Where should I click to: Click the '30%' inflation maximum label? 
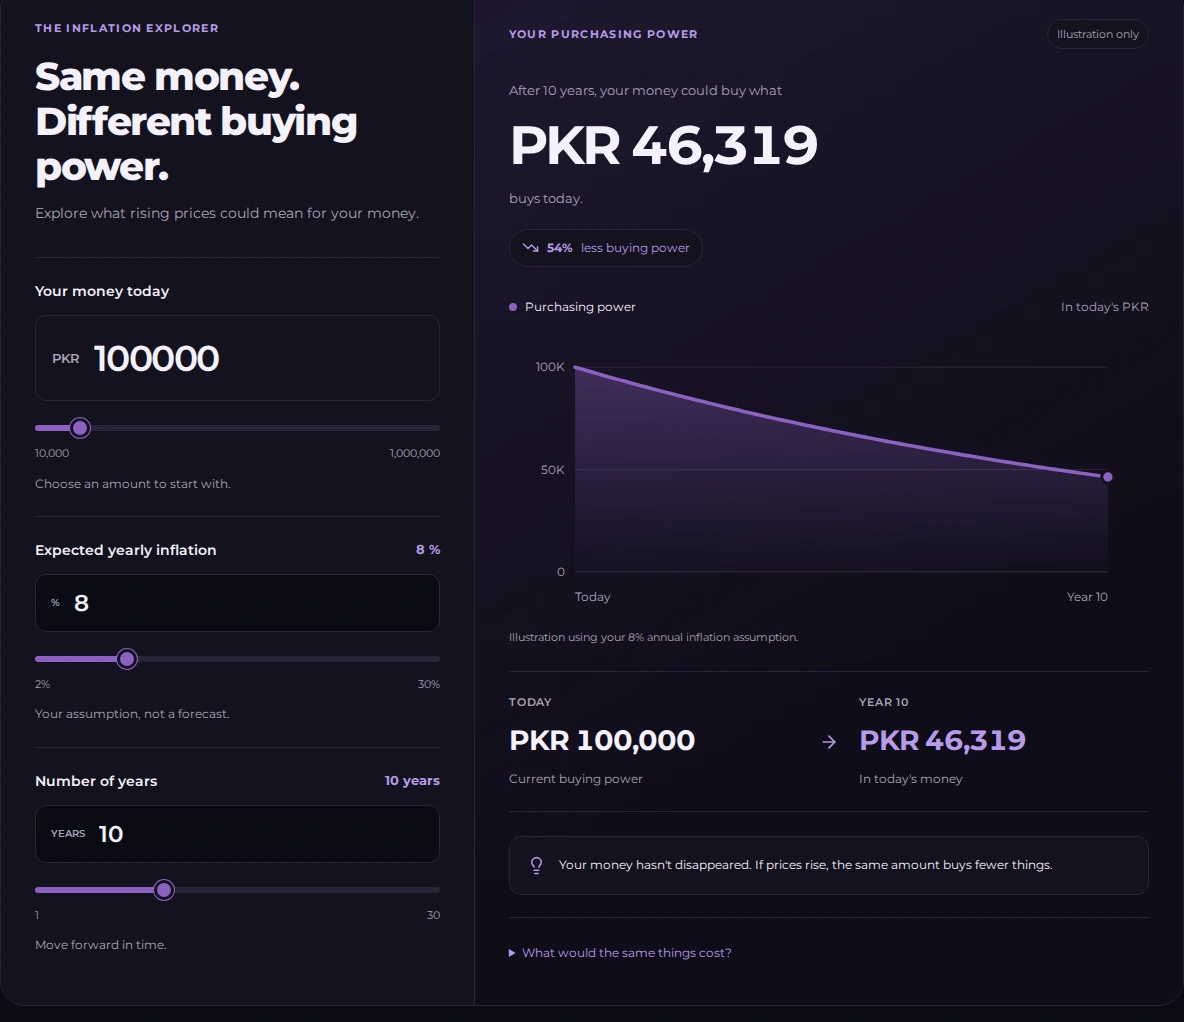429,684
